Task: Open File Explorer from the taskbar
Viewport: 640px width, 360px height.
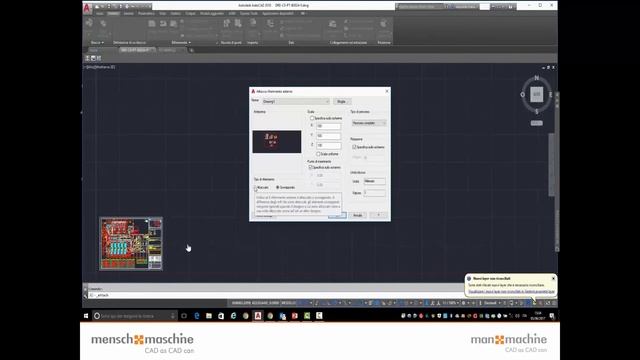Action: [x=209, y=316]
